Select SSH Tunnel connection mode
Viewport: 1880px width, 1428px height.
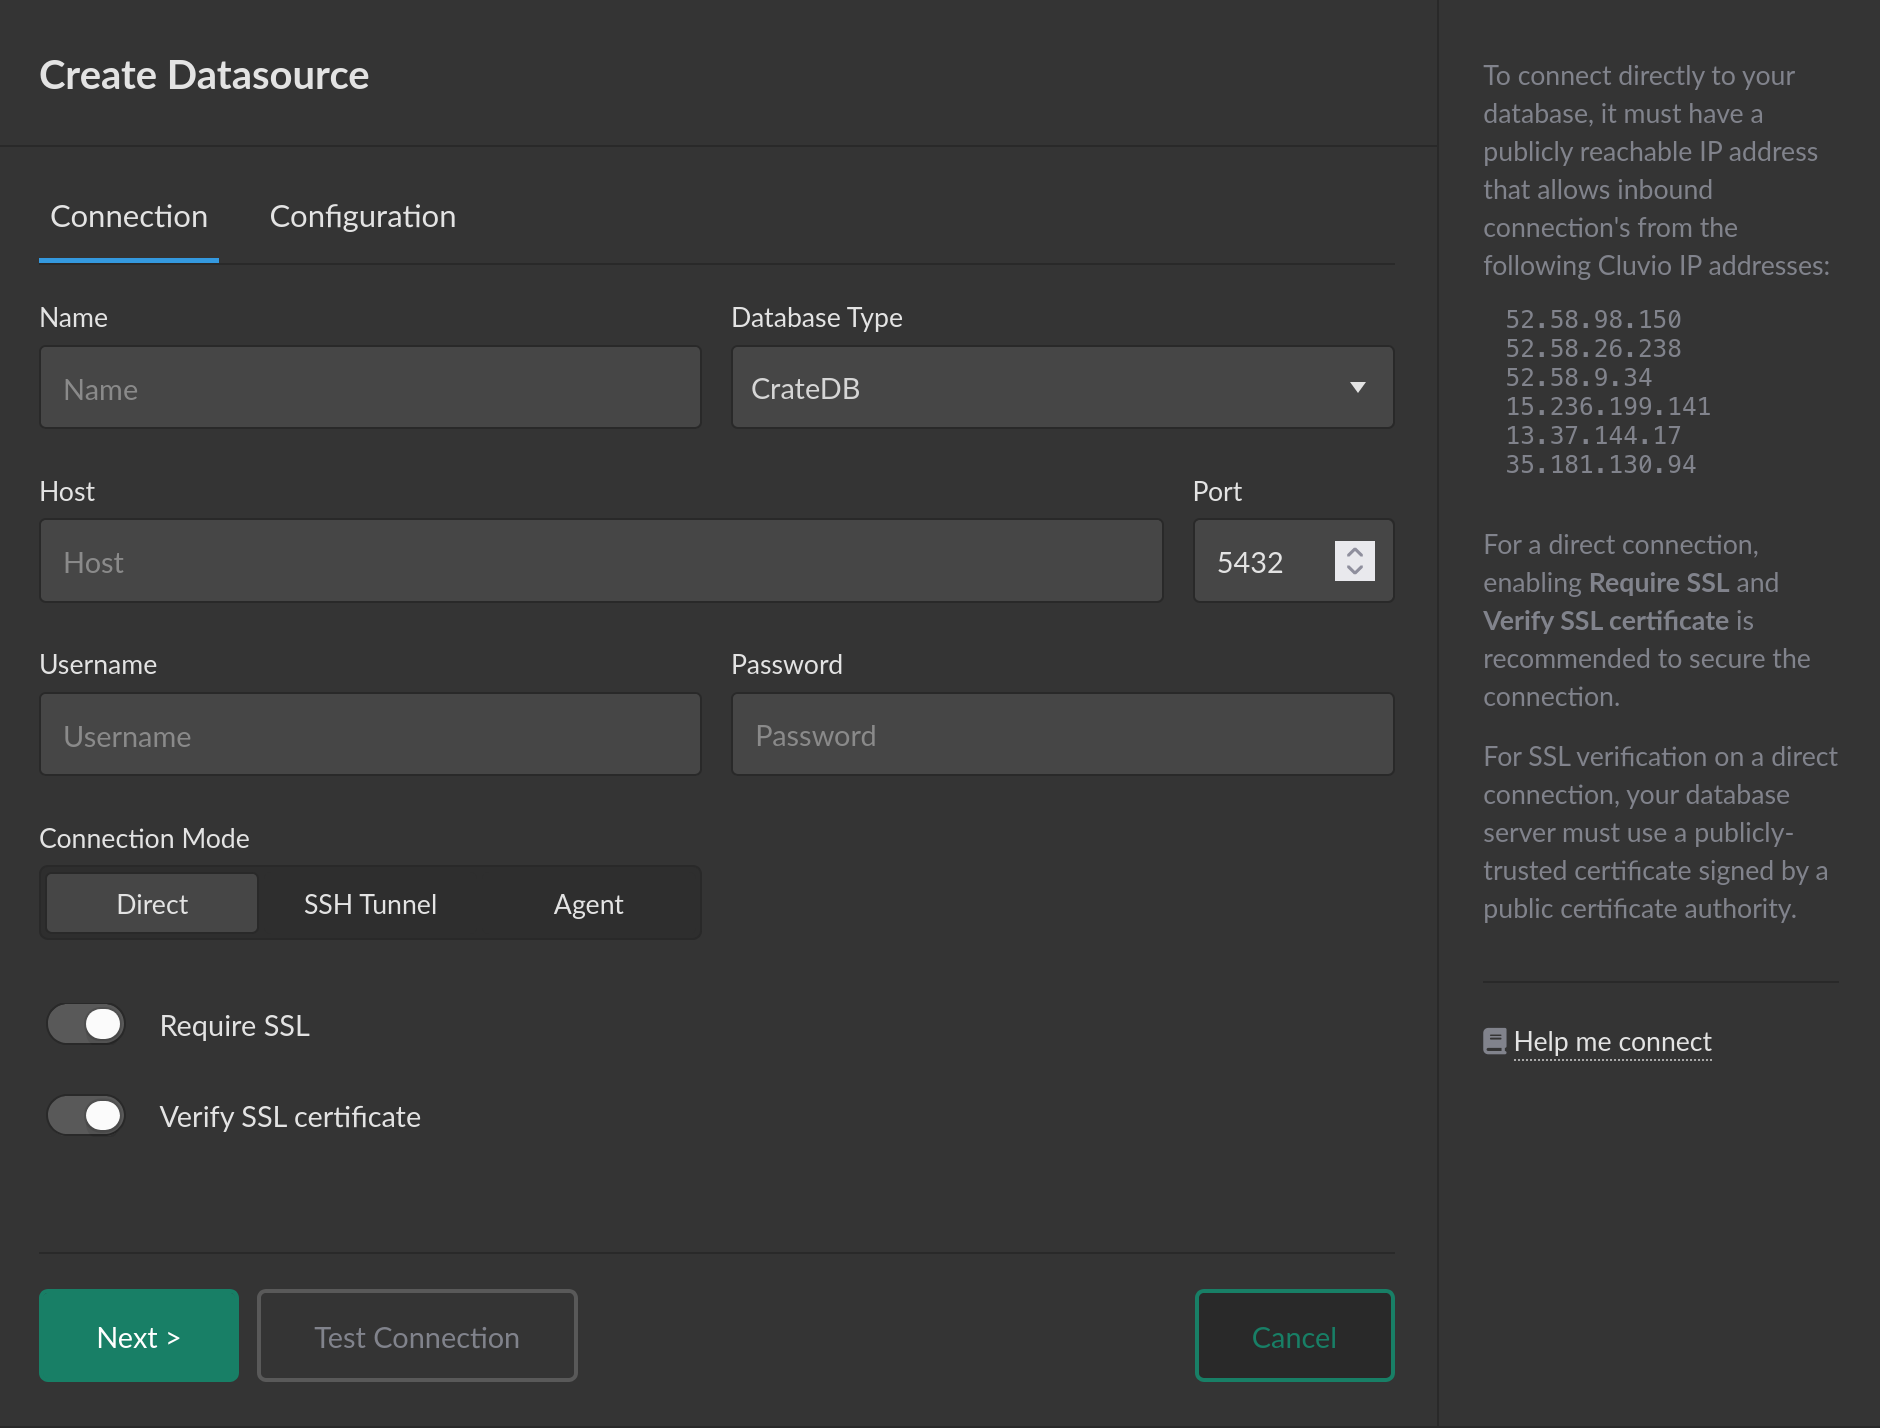coord(370,904)
